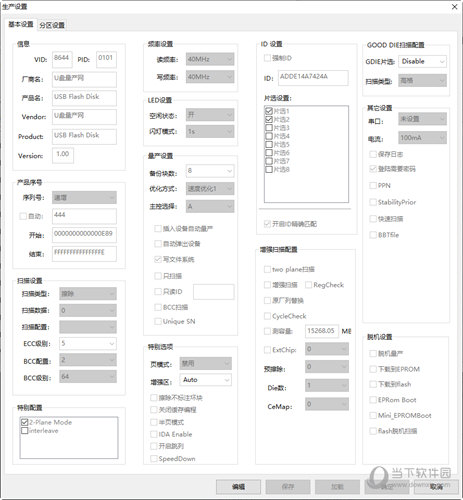This screenshot has width=463, height=500.
Task: Click the PID input field
Action: [x=106, y=59]
